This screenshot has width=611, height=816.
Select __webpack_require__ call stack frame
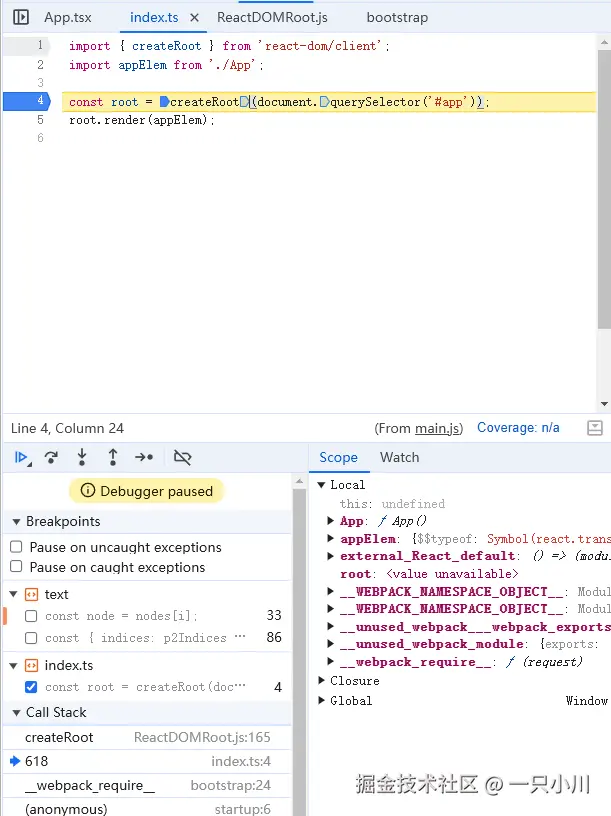pos(147,785)
